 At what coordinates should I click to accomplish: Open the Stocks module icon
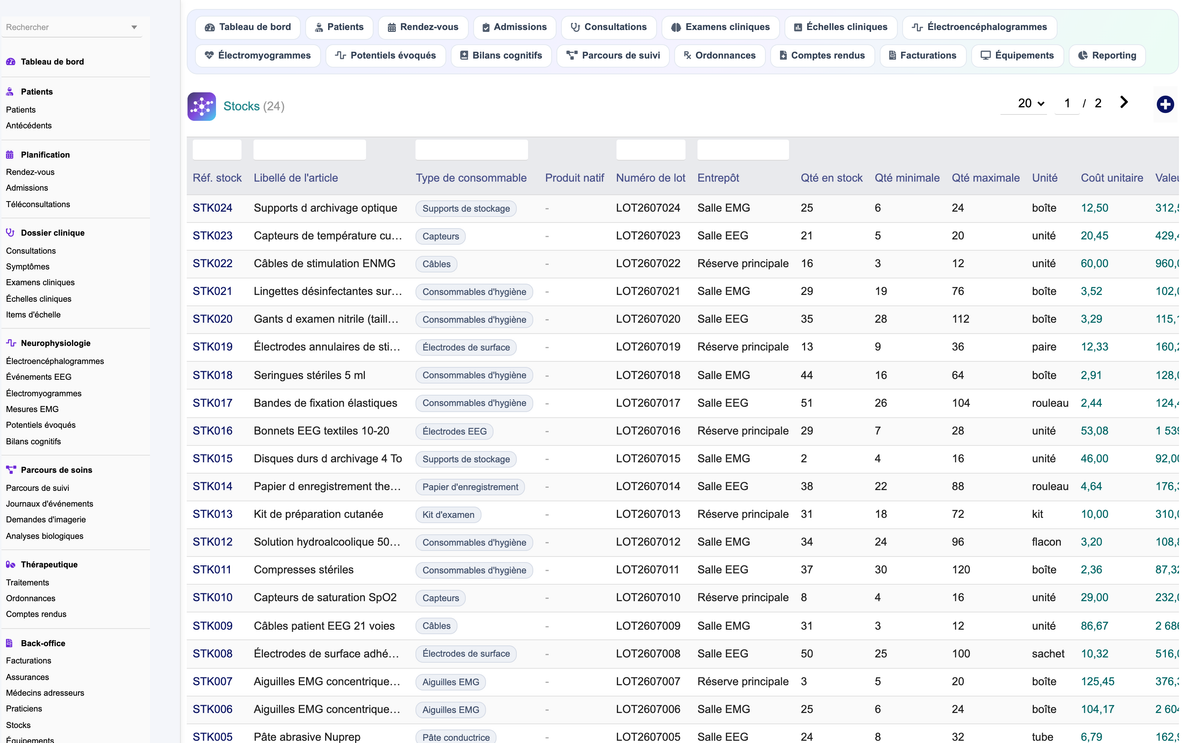pyautogui.click(x=202, y=106)
